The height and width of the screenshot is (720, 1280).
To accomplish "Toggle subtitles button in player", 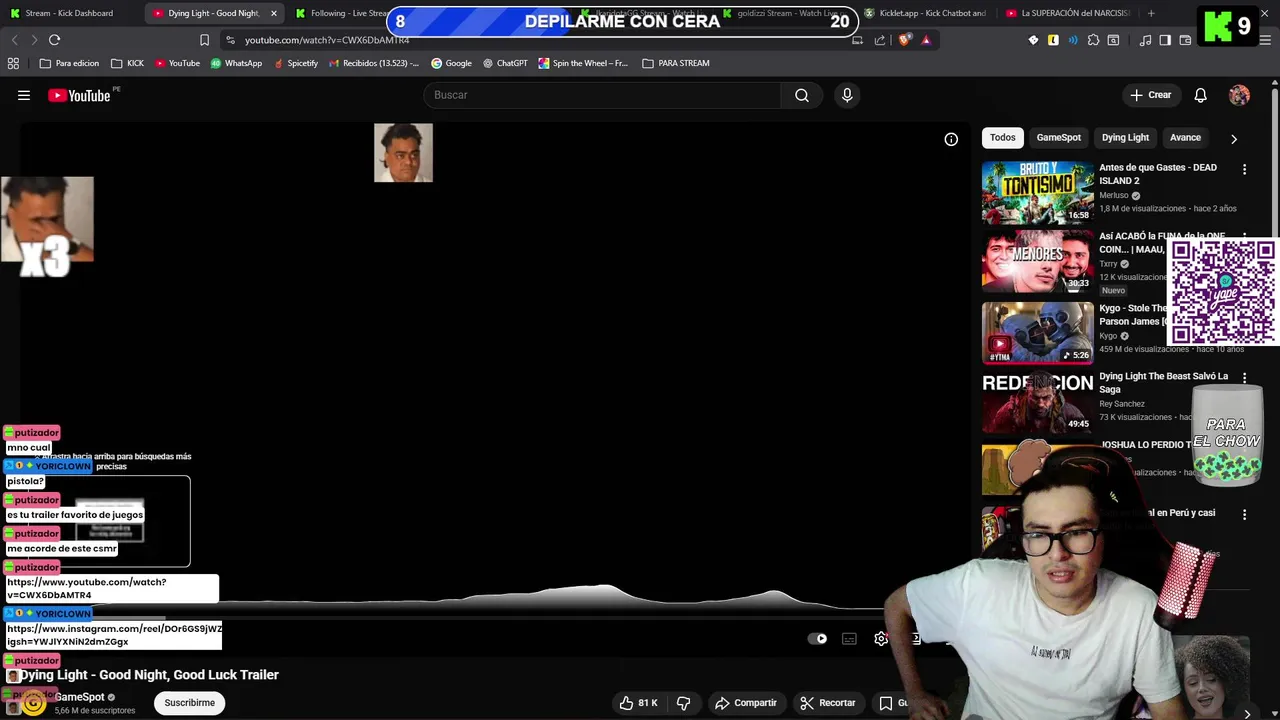I will coord(849,639).
